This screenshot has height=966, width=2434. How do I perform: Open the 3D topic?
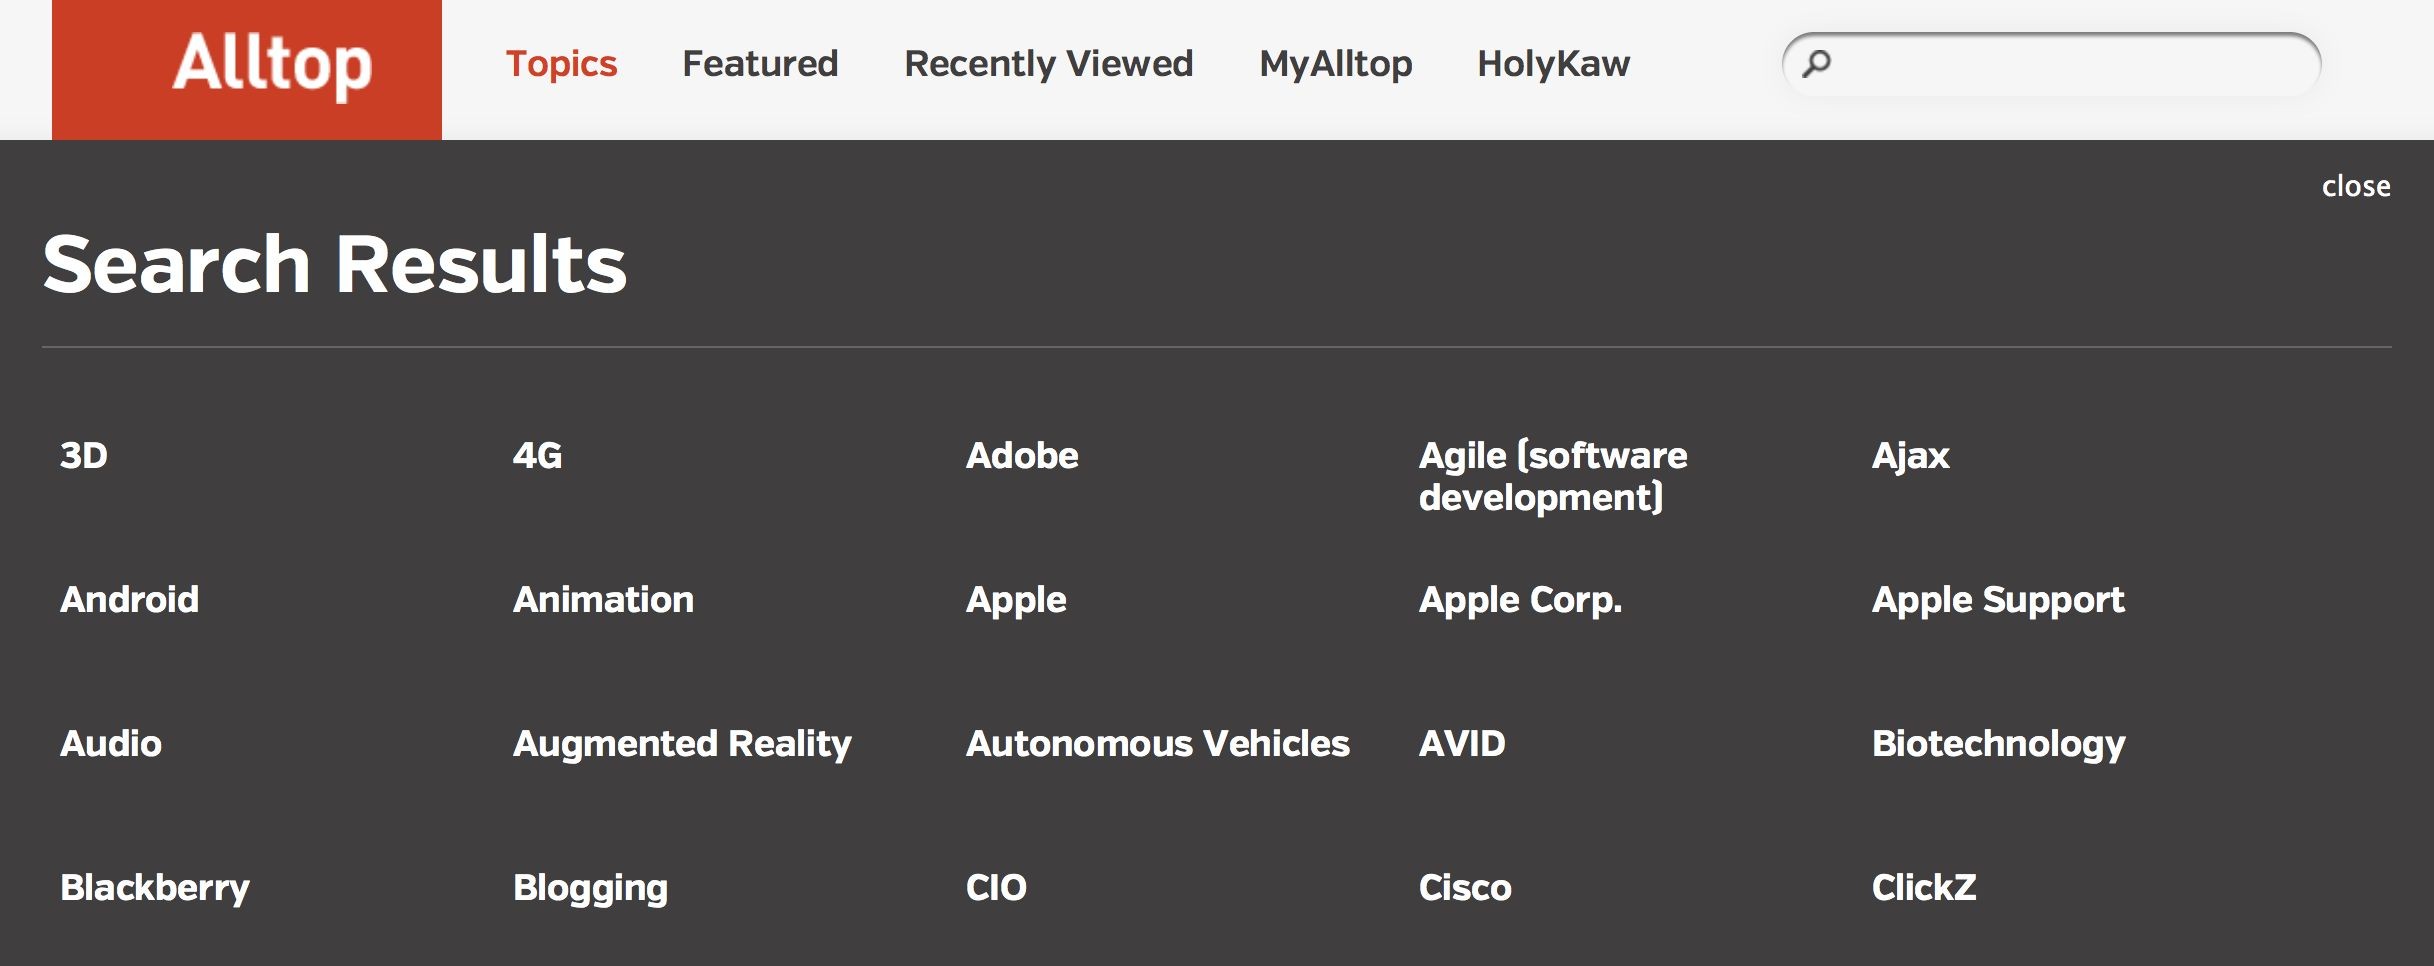[x=84, y=456]
